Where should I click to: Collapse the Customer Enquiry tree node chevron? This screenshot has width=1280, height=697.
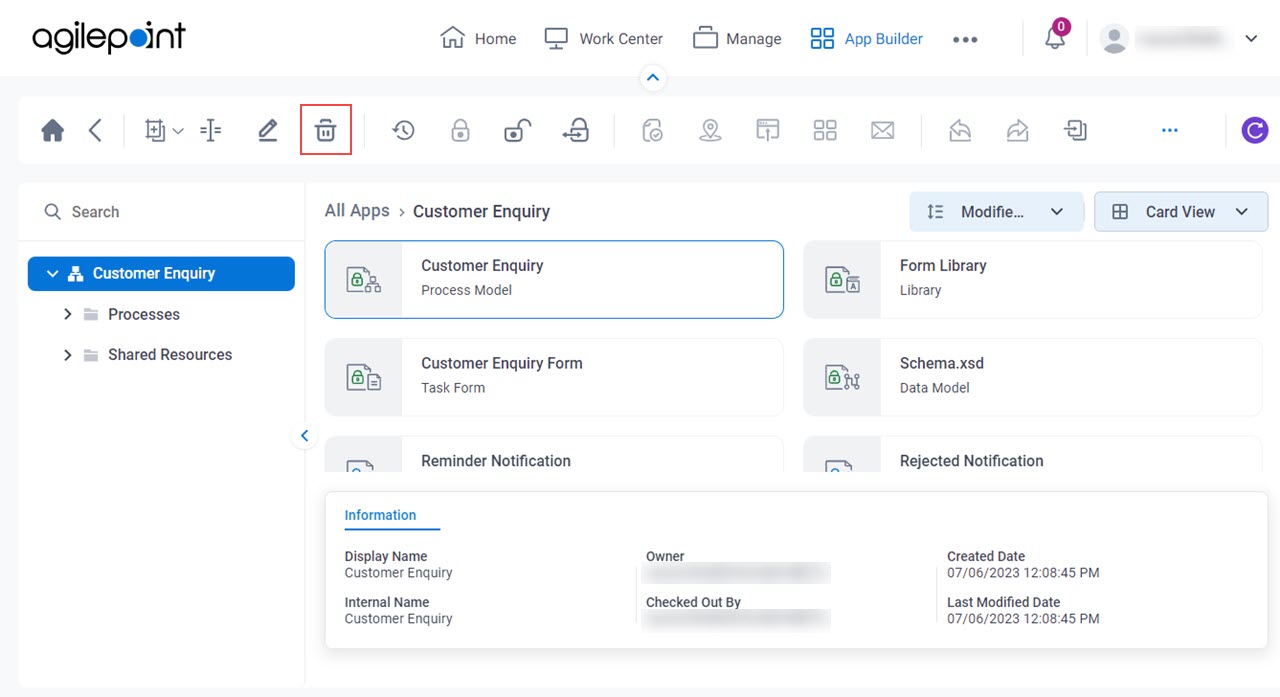(52, 273)
